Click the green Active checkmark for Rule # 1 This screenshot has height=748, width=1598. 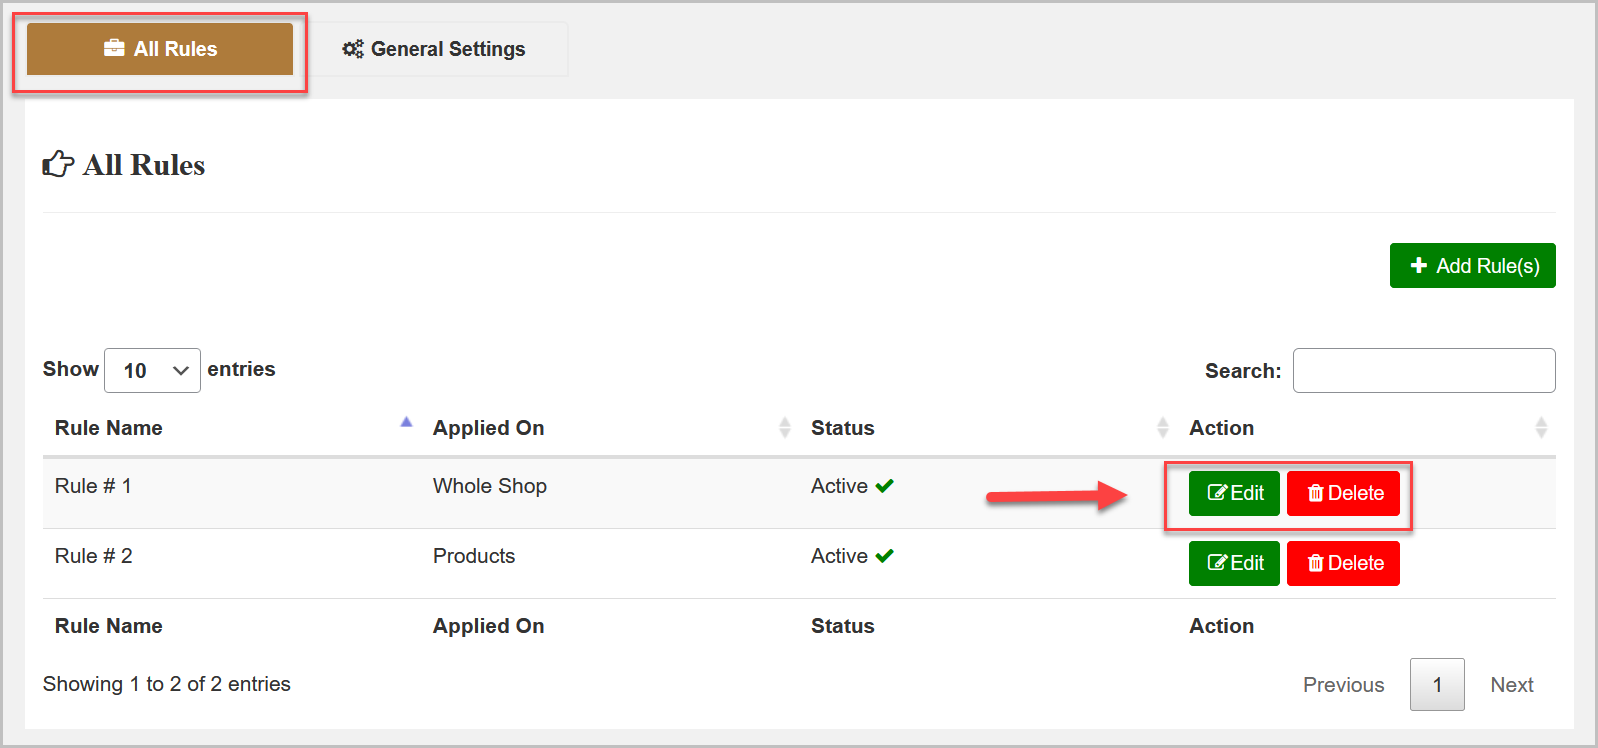[x=884, y=486]
